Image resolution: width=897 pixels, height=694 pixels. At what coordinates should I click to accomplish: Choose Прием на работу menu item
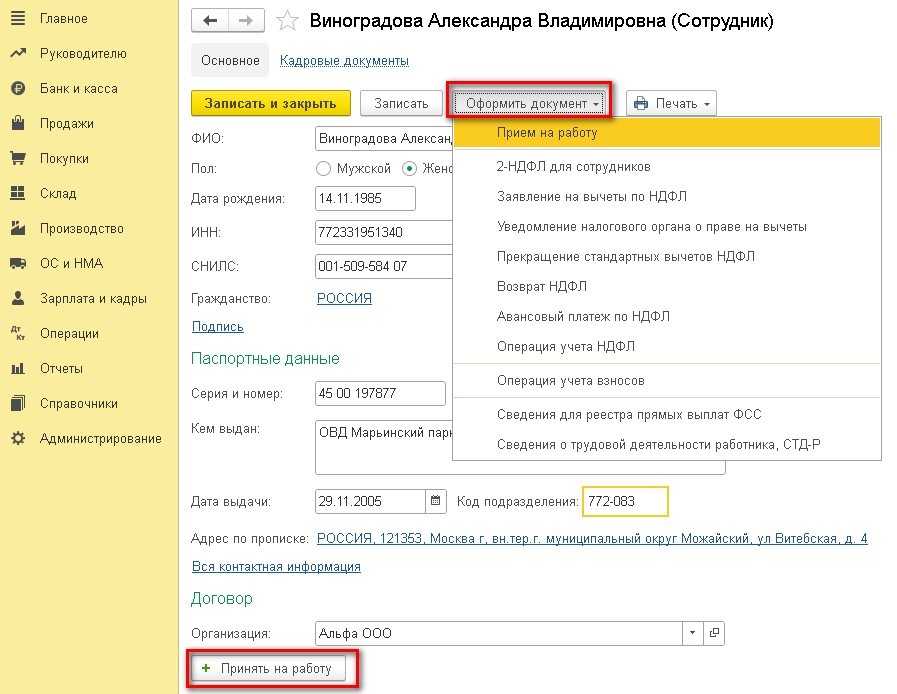(666, 133)
